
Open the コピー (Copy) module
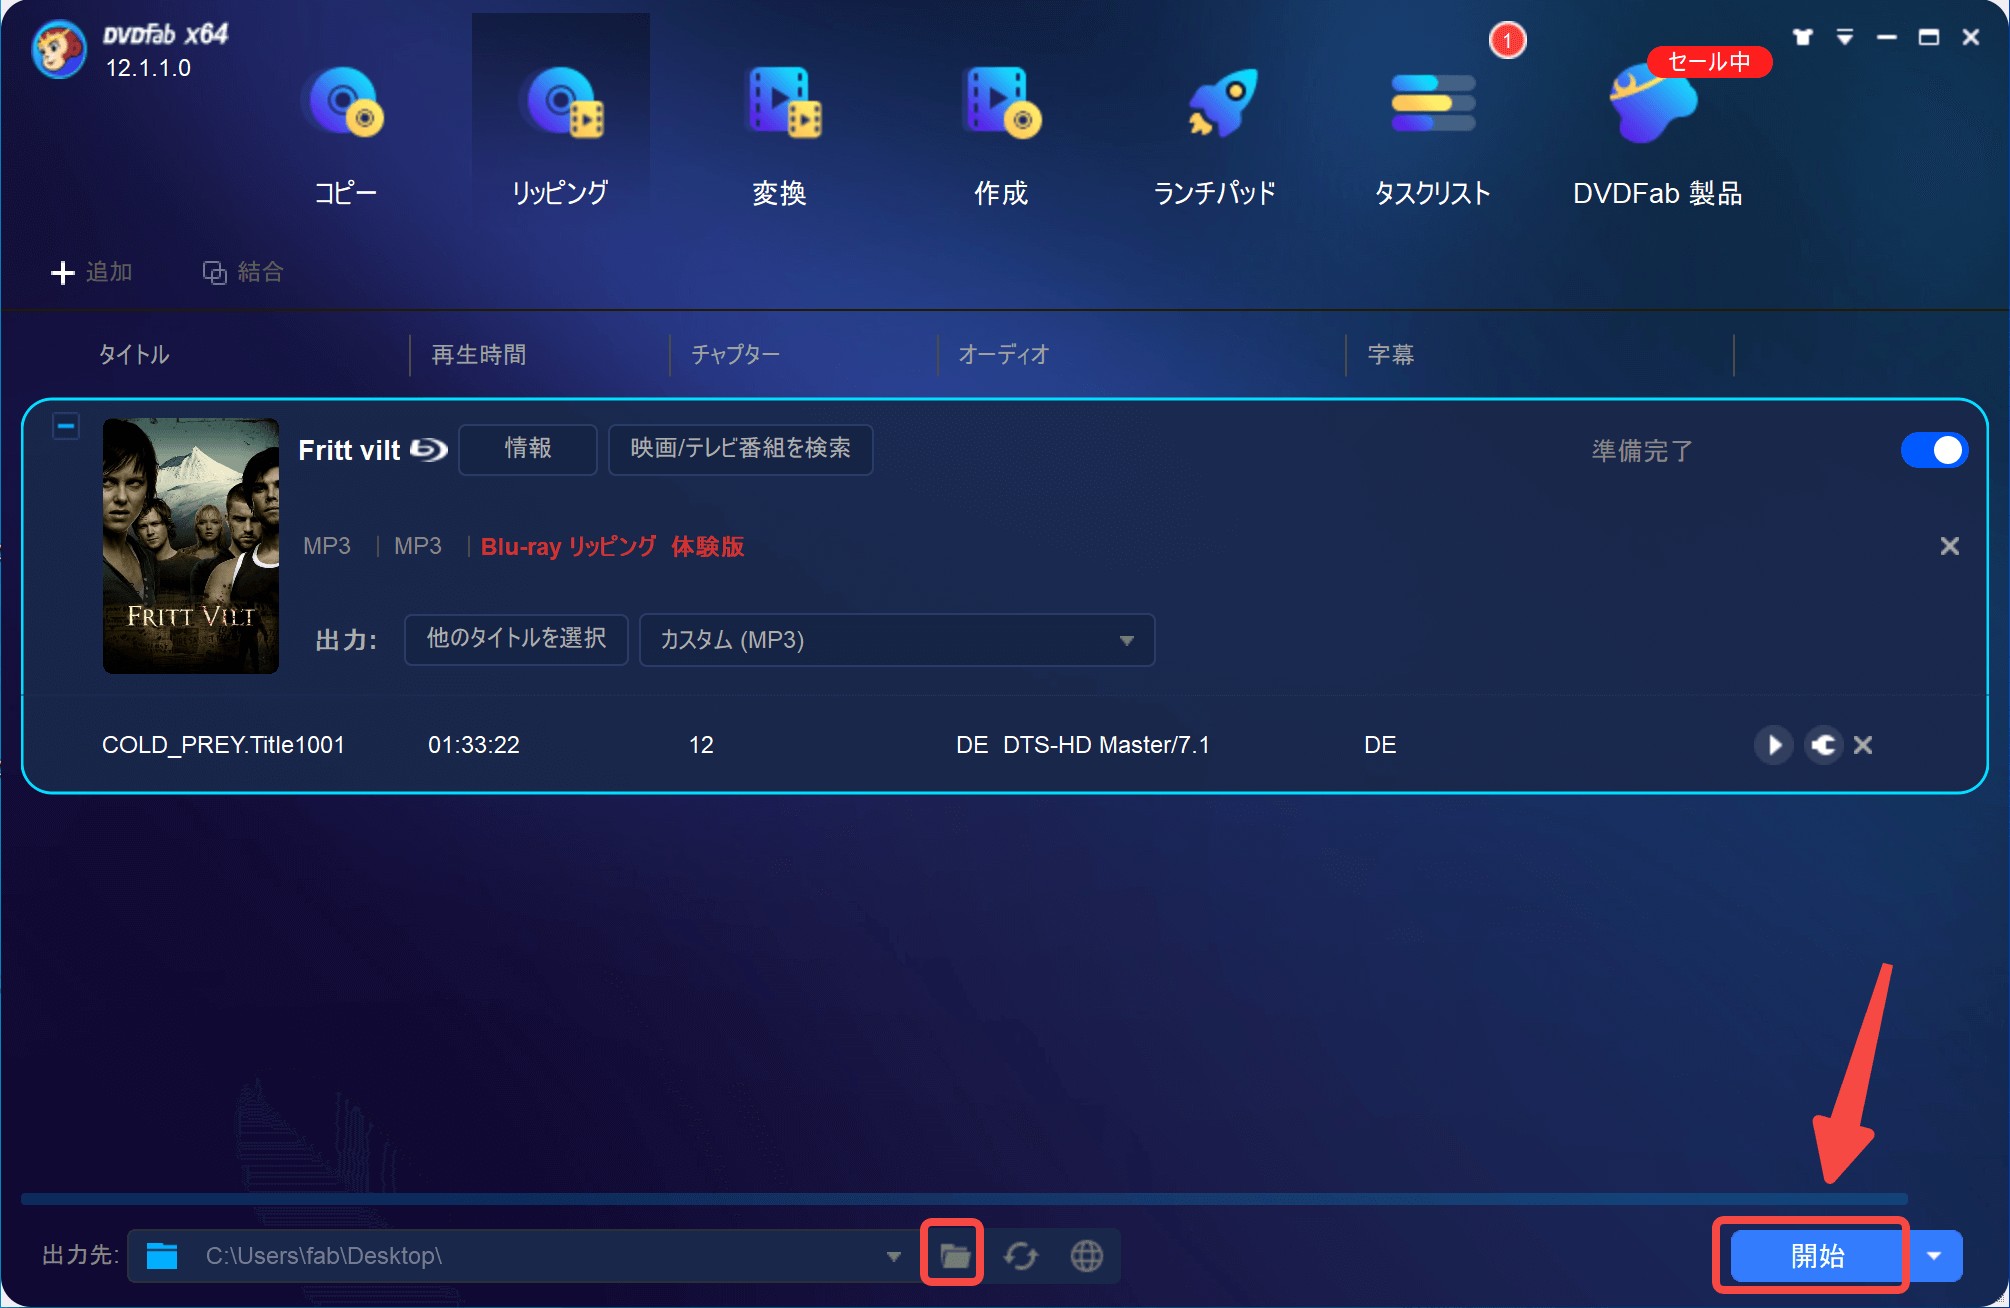point(345,135)
